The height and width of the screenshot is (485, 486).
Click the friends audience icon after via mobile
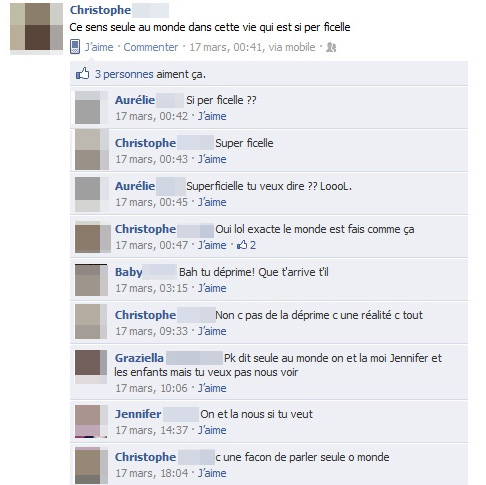click(331, 47)
